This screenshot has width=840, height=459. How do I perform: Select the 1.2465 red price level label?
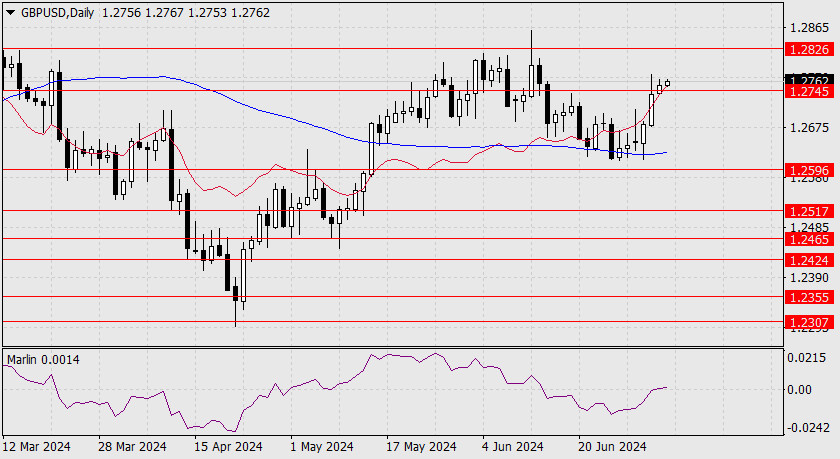click(809, 239)
